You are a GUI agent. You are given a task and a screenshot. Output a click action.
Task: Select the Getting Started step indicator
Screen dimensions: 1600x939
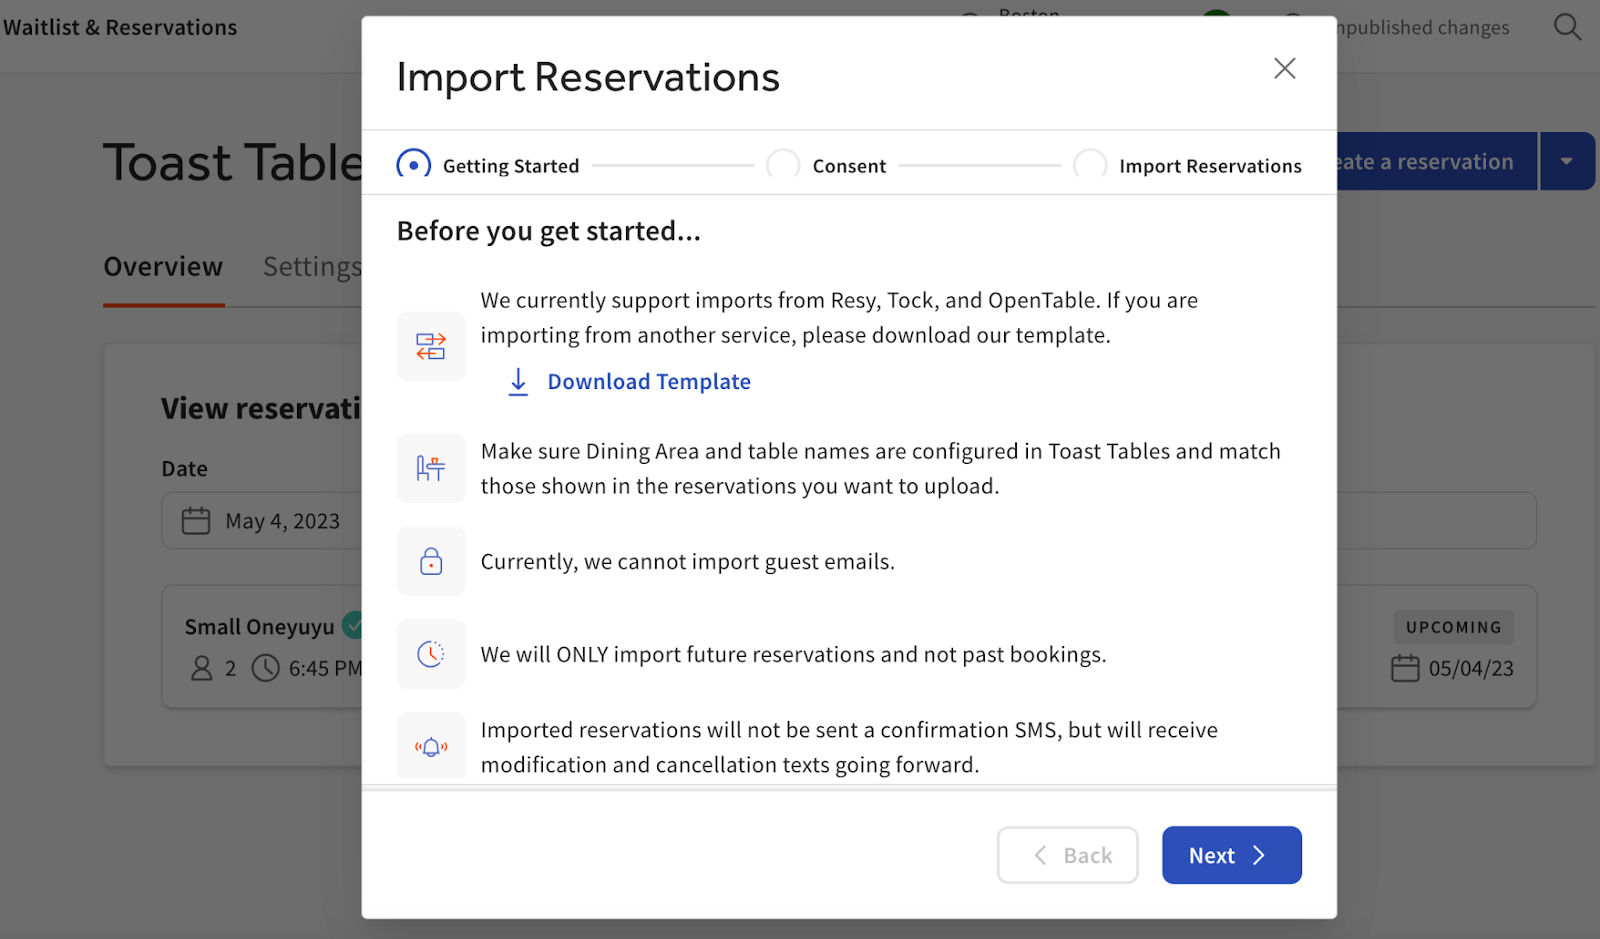coord(413,164)
